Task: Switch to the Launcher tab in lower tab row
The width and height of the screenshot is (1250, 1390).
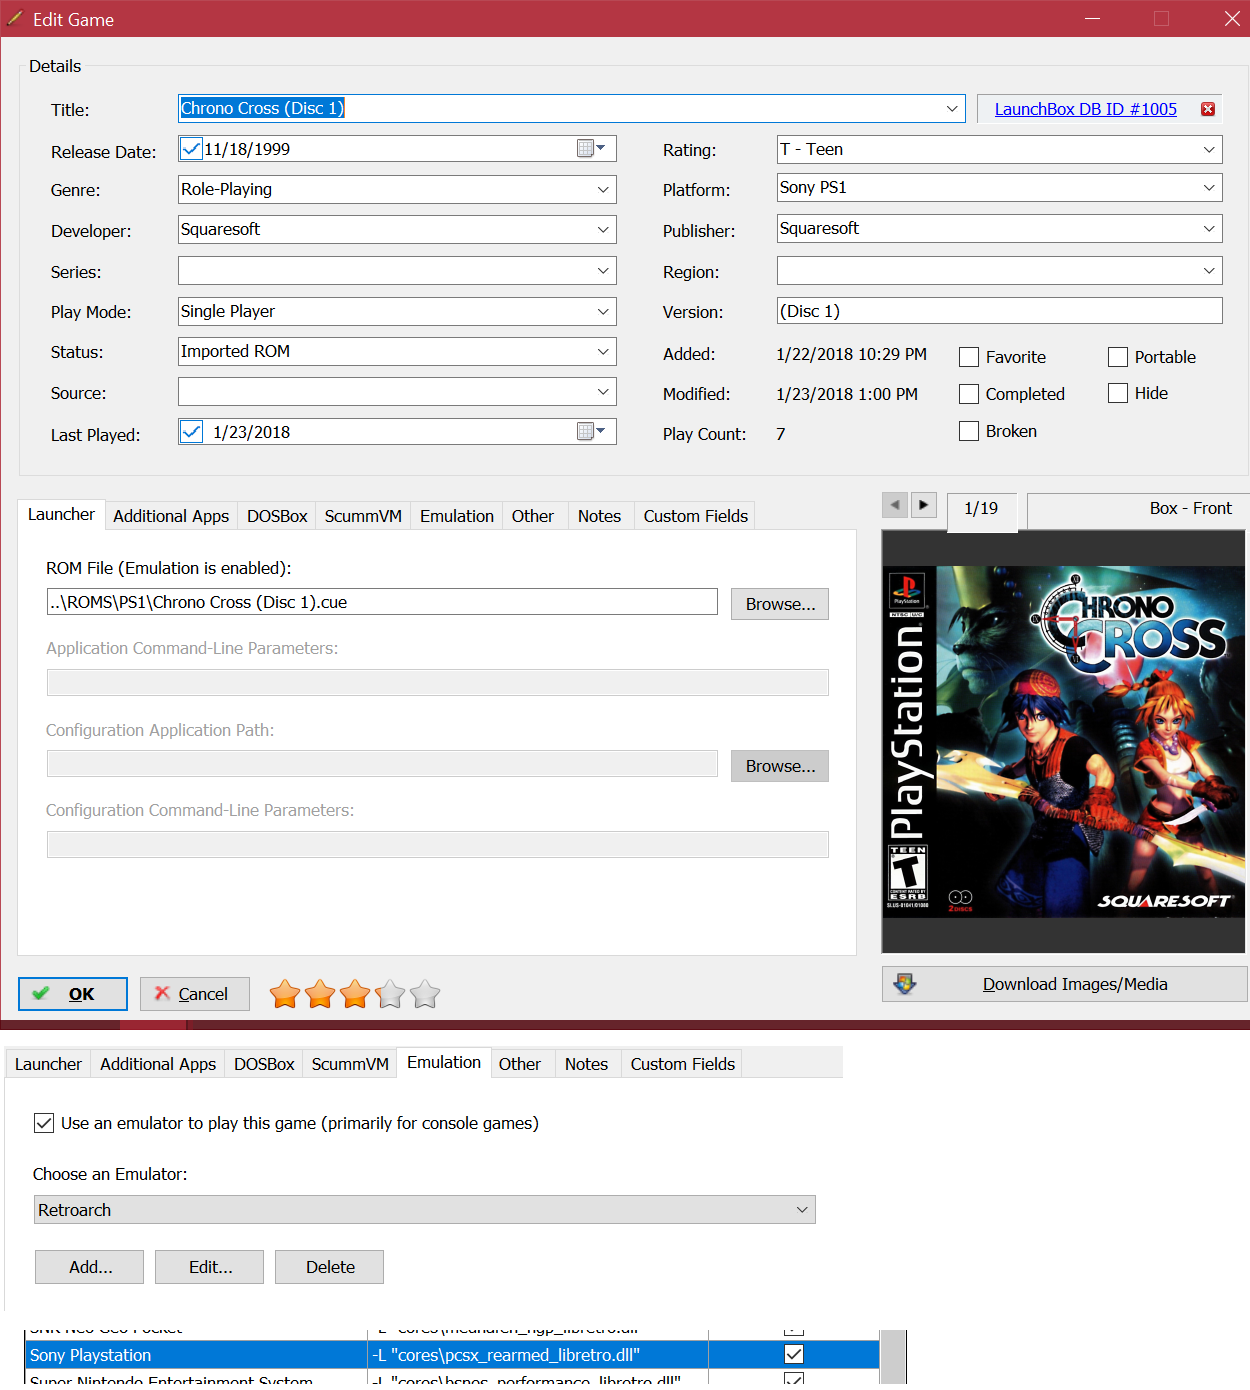Action: click(48, 1064)
